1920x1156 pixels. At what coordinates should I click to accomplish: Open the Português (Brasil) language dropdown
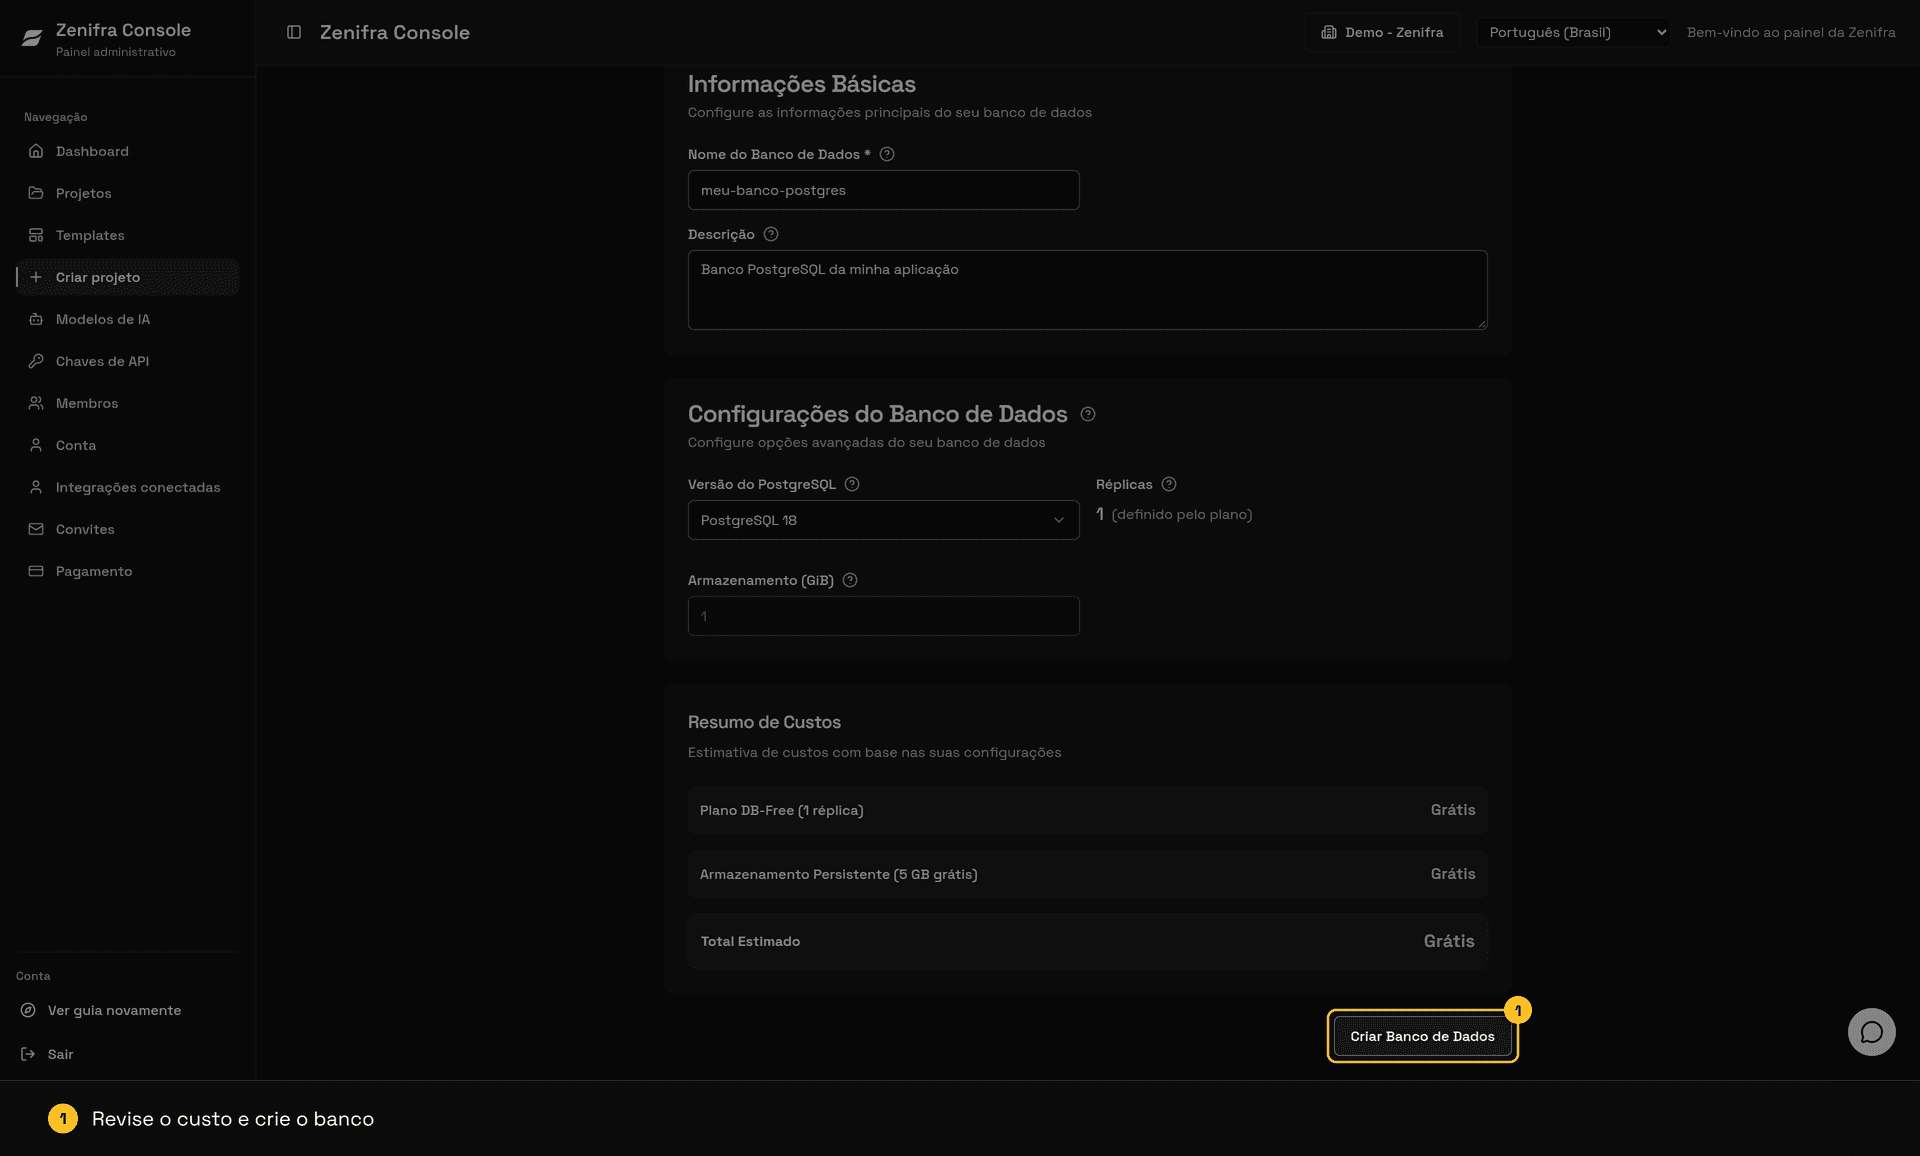[1574, 32]
